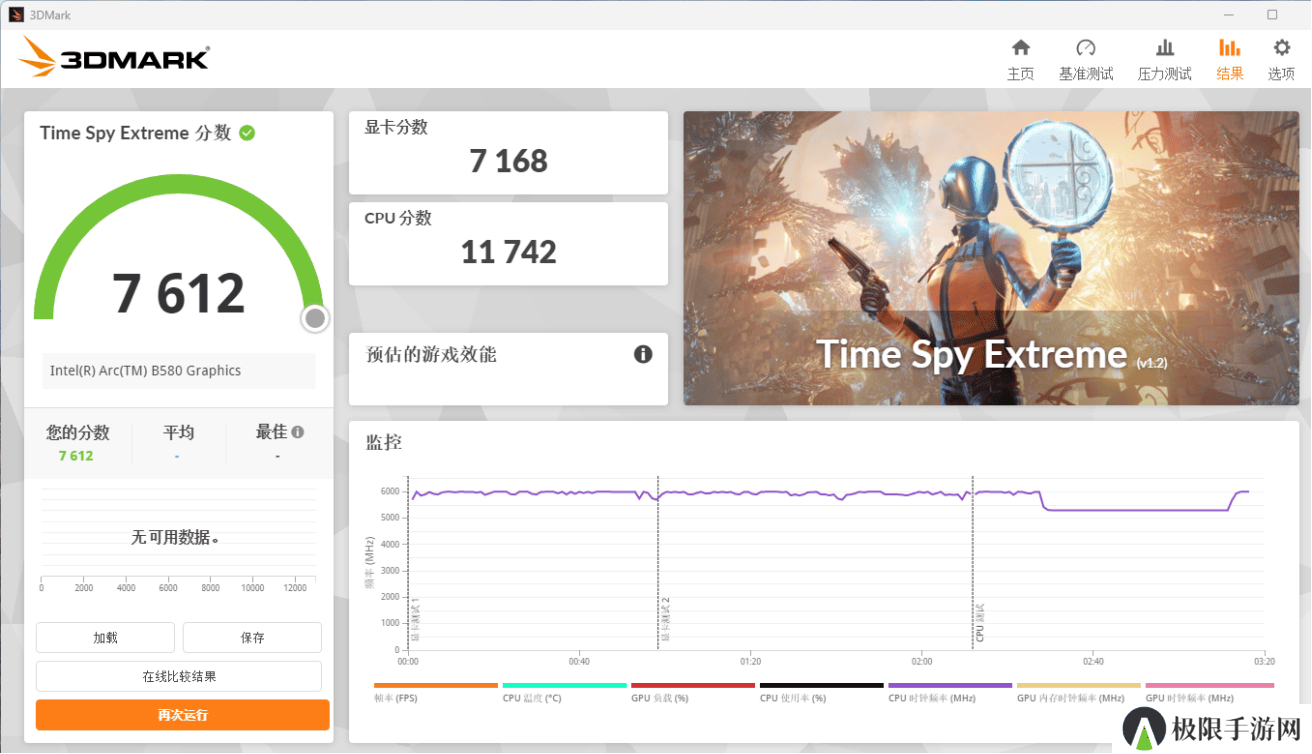
Task: Click the 加载 load button
Action: [105, 637]
